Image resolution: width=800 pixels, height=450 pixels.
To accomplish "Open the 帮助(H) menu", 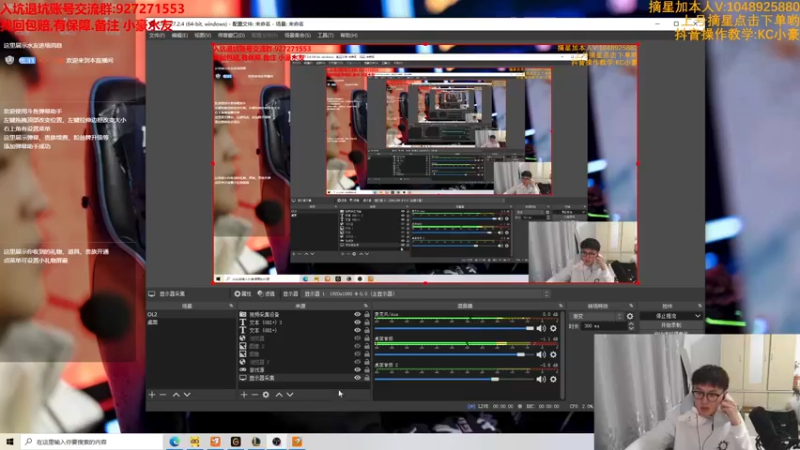I will click(x=349, y=35).
